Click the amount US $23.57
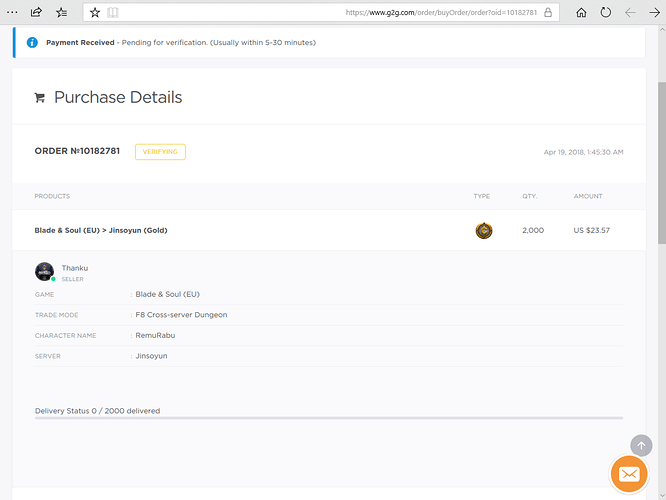The width and height of the screenshot is (666, 500). tap(591, 230)
